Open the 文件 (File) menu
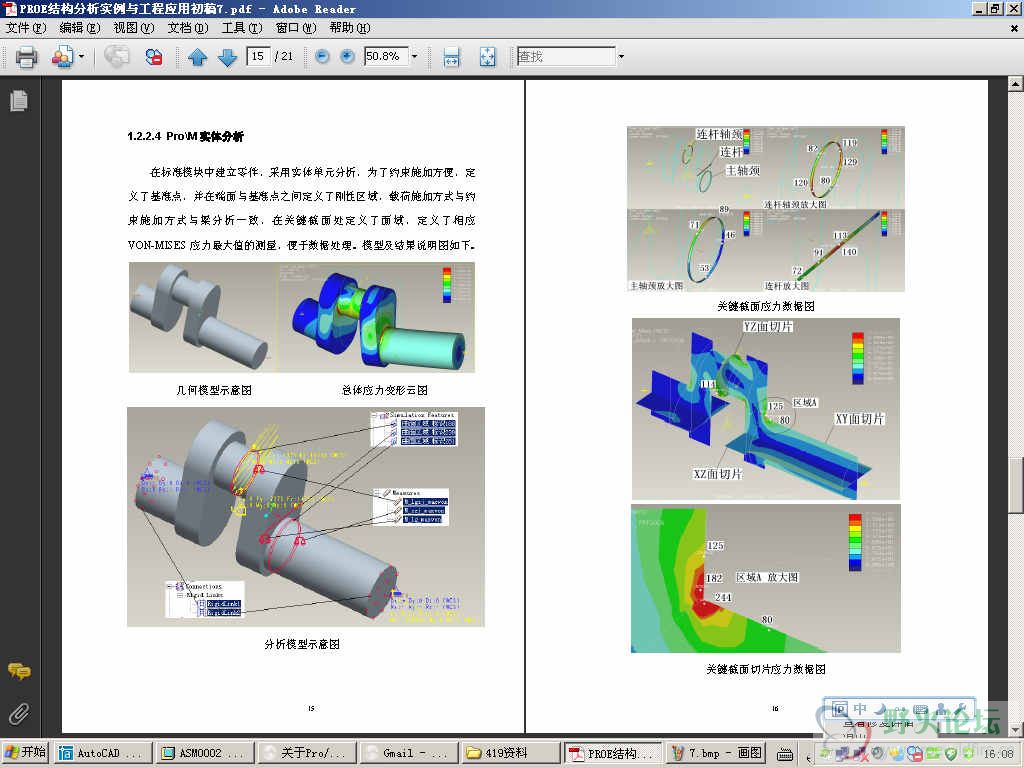This screenshot has height=768, width=1024. pos(25,28)
